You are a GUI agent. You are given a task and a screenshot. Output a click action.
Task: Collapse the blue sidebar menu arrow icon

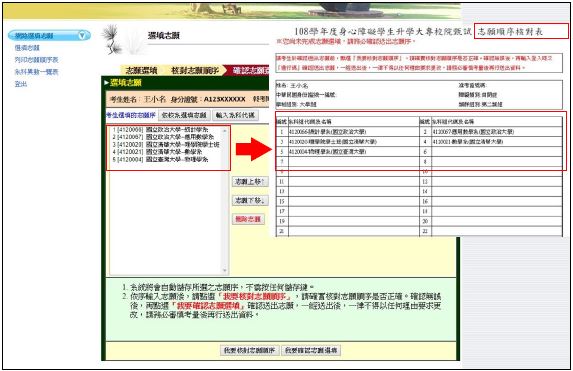click(x=82, y=35)
